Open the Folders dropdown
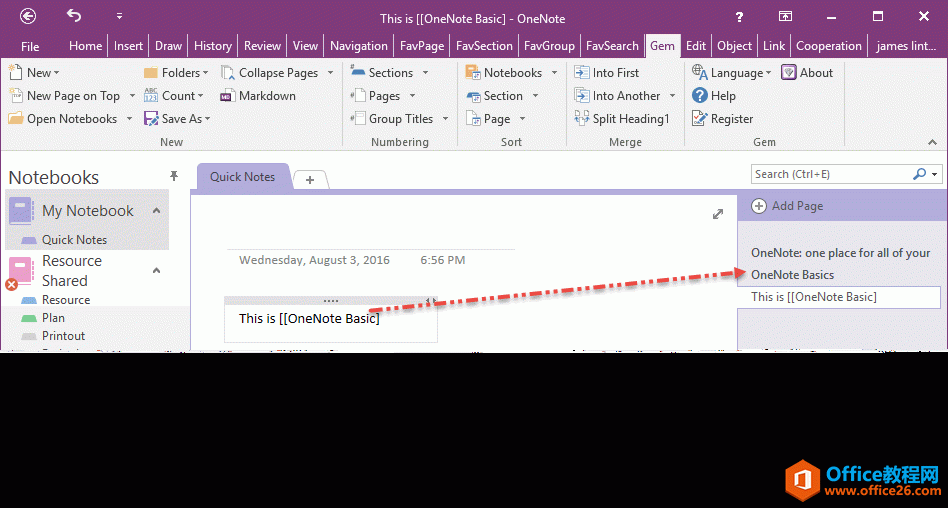The height and width of the screenshot is (508, 948). [x=176, y=73]
